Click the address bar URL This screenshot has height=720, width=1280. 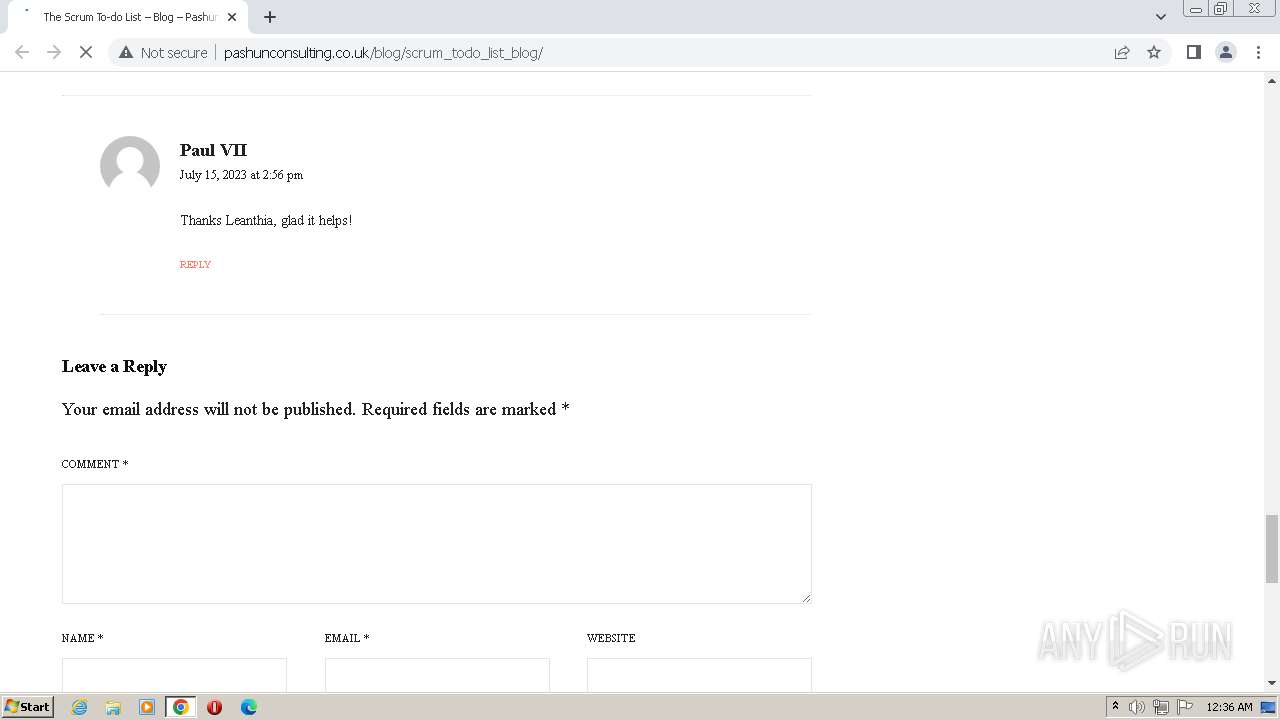point(383,52)
